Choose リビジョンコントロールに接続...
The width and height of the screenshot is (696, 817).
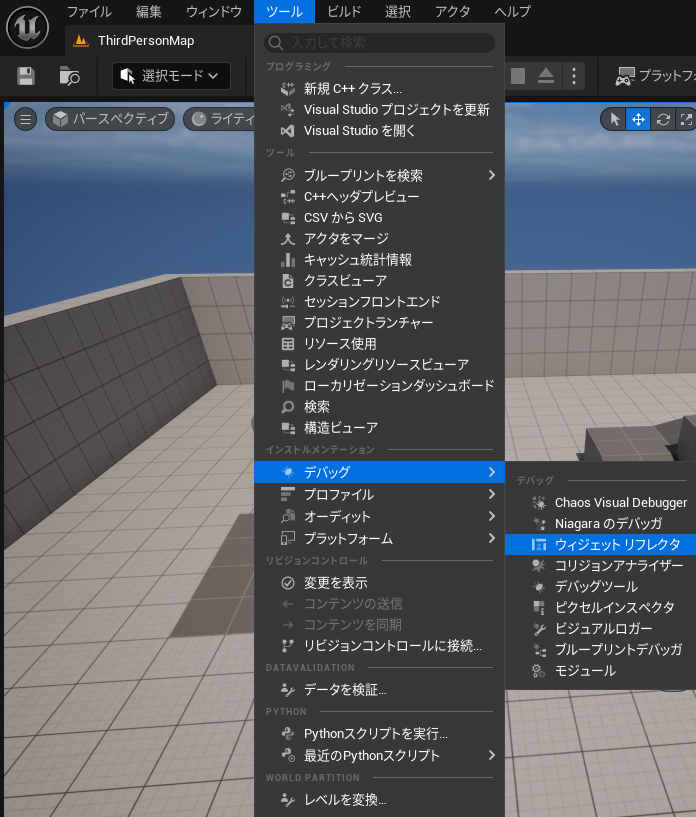click(x=379, y=646)
